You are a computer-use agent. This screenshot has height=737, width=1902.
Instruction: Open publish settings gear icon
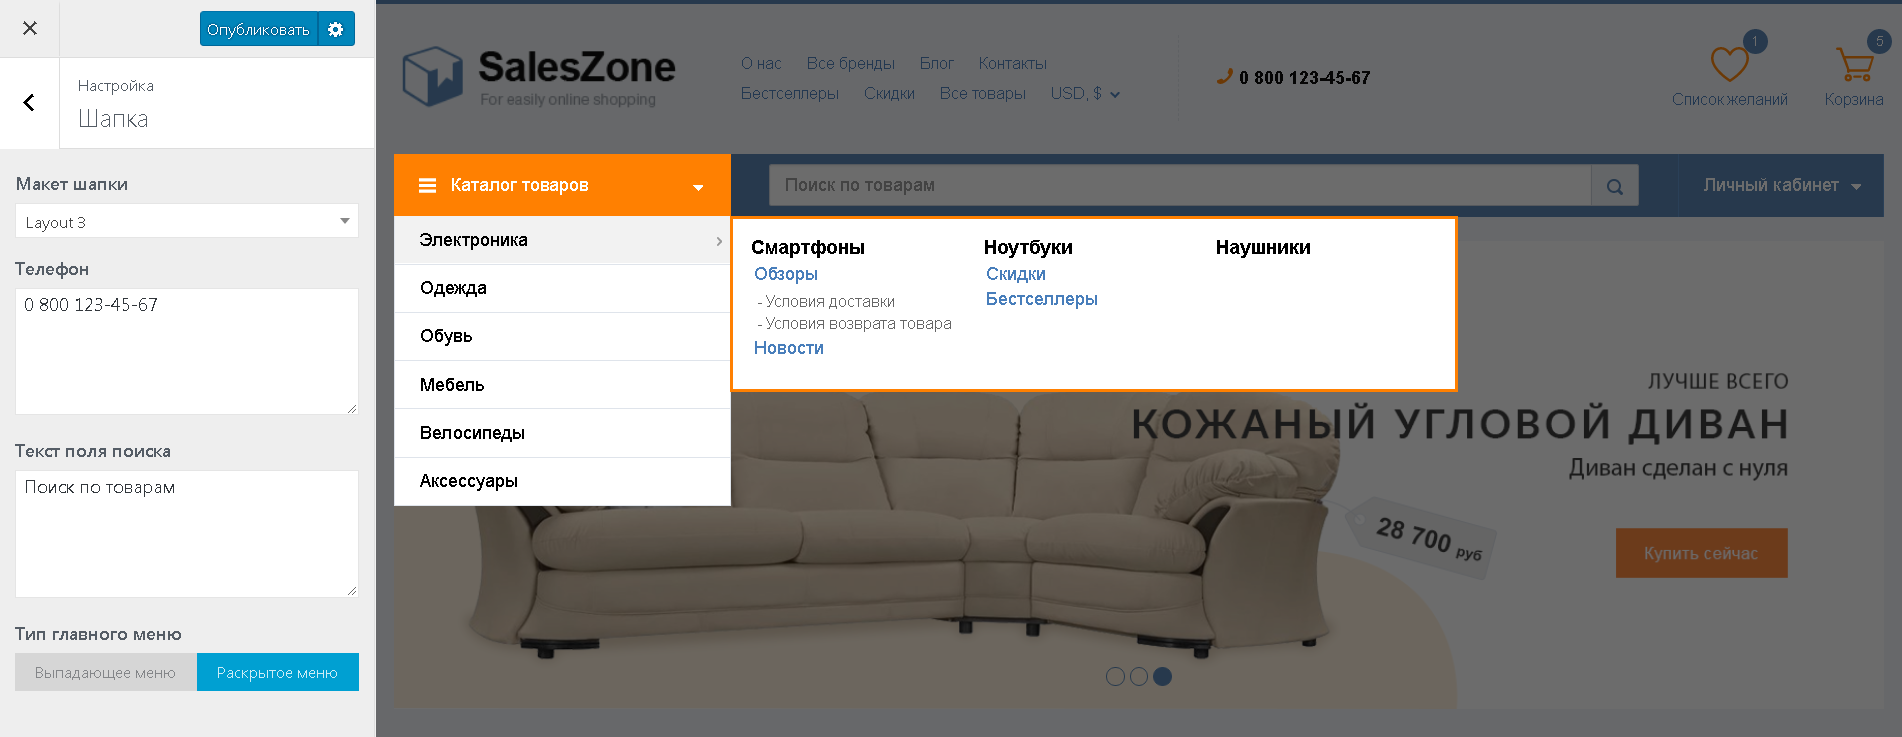click(x=336, y=29)
